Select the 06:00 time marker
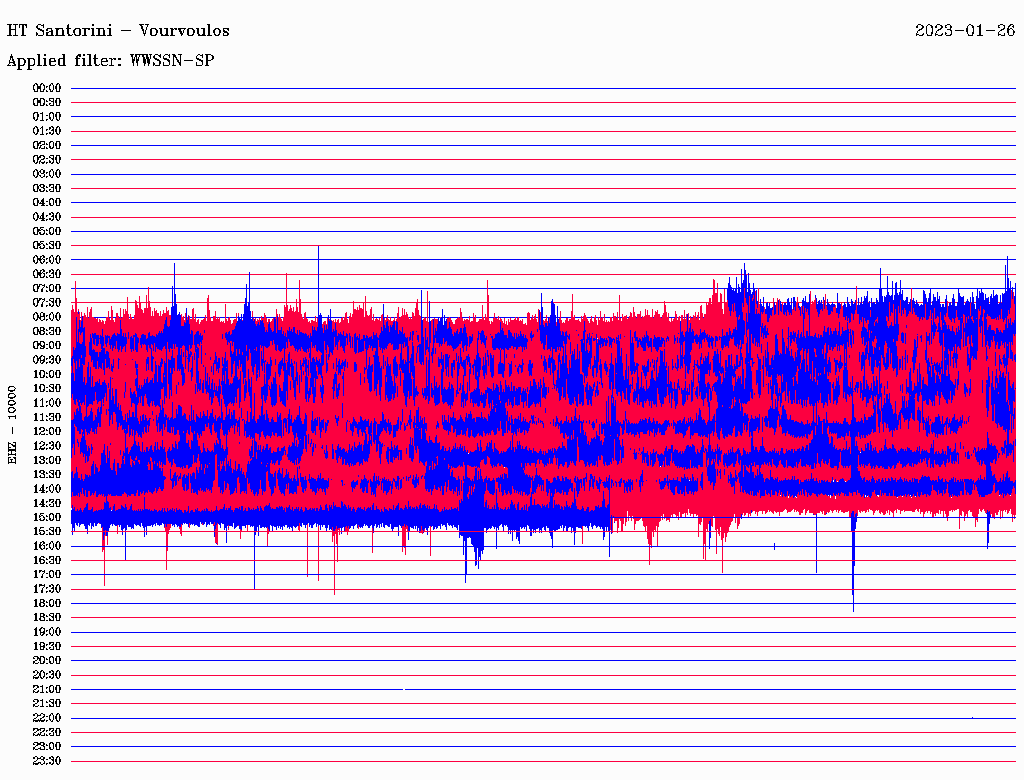Screen dimensions: 1024x780 click(x=47, y=260)
